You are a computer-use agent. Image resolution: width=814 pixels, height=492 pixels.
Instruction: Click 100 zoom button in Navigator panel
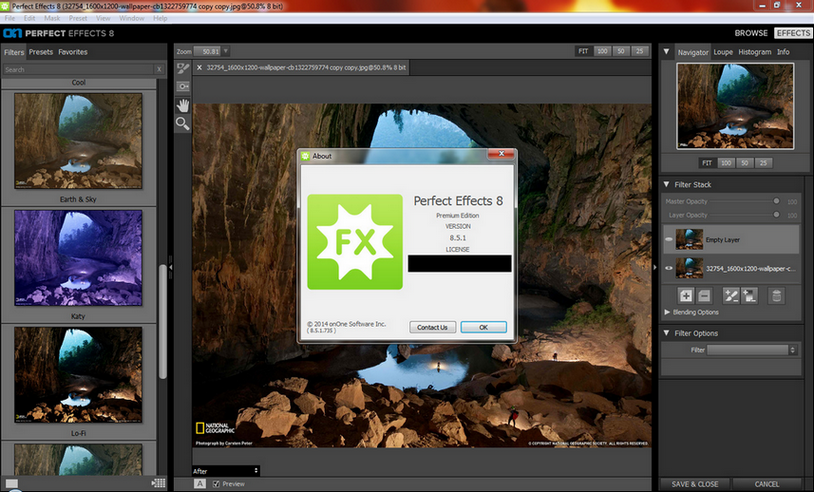tap(726, 162)
